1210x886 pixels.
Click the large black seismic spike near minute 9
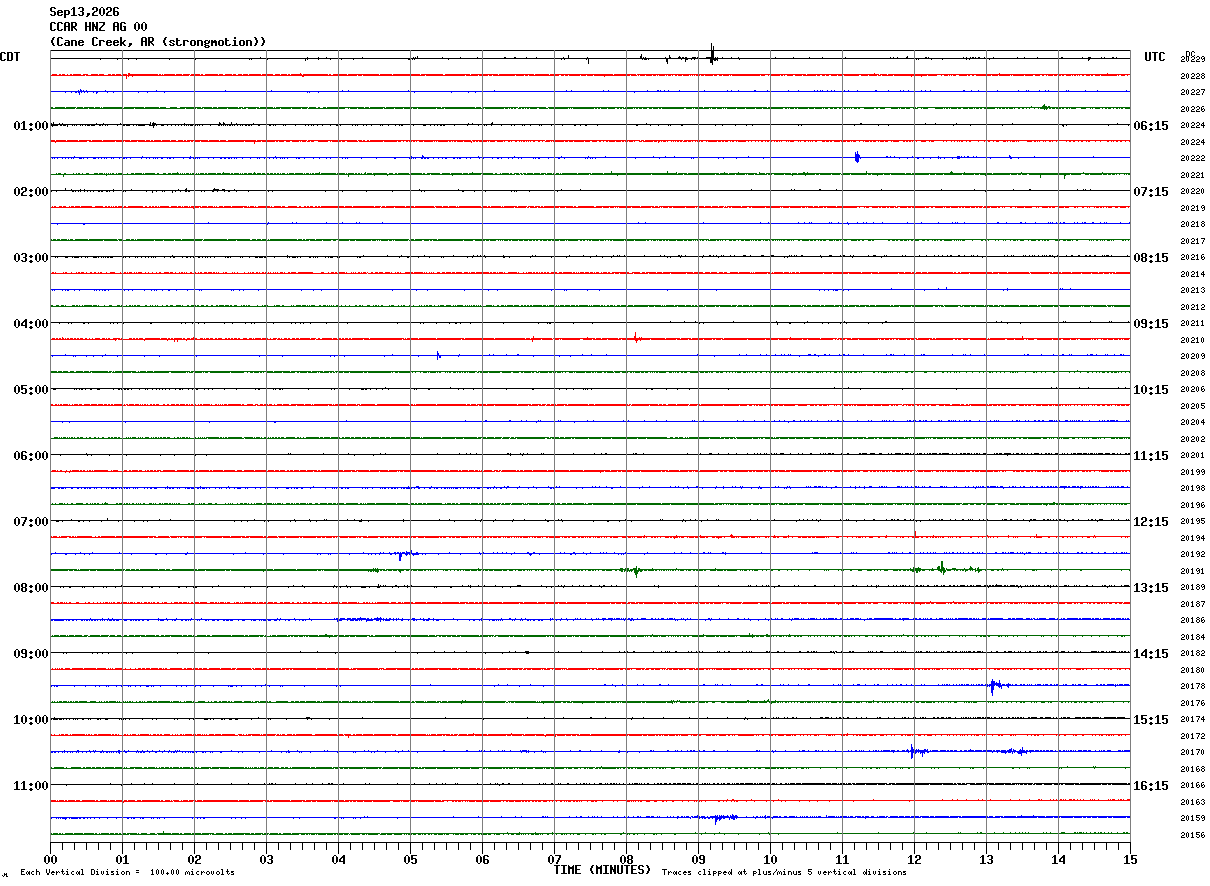[712, 55]
